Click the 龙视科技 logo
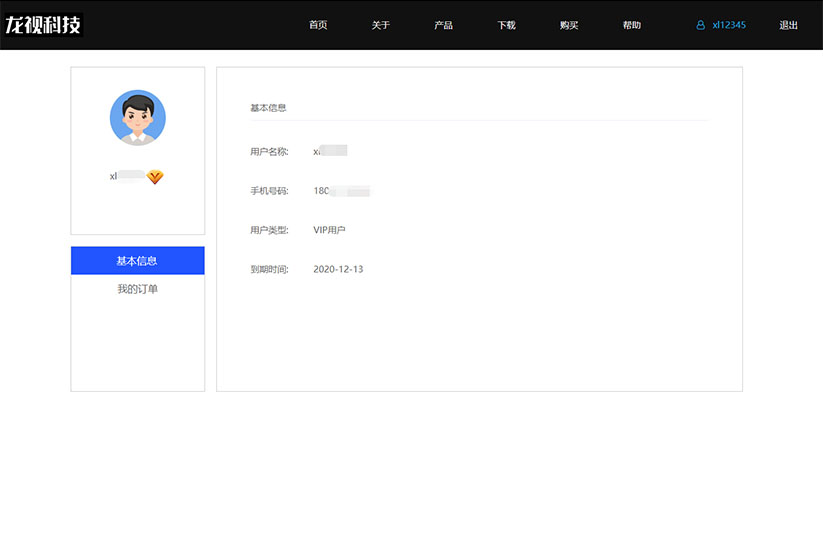This screenshot has width=823, height=544. click(x=43, y=25)
